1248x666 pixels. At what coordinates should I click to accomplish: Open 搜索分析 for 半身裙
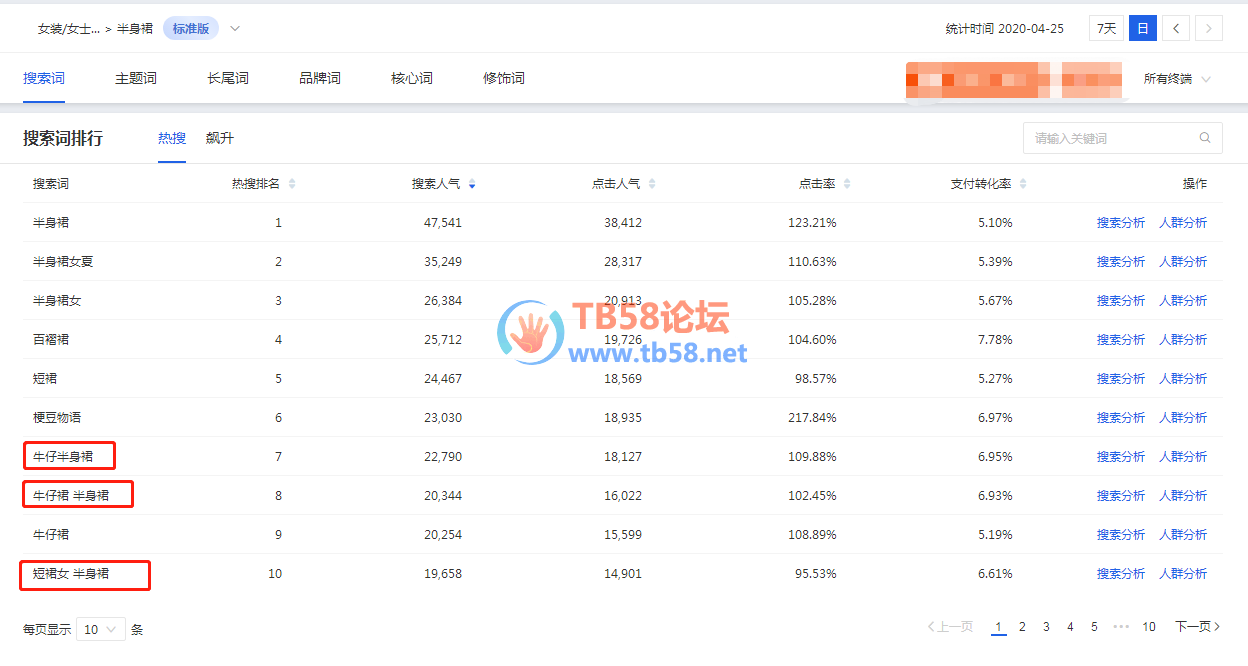click(x=1121, y=223)
